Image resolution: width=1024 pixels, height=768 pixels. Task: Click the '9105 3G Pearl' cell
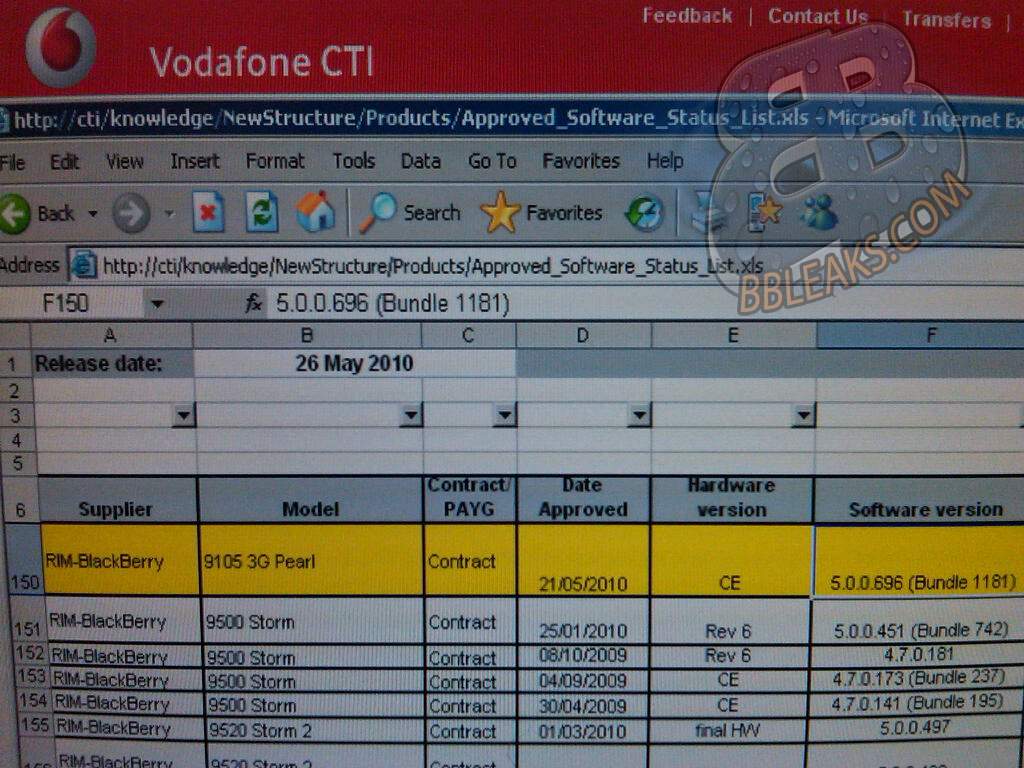[x=312, y=560]
